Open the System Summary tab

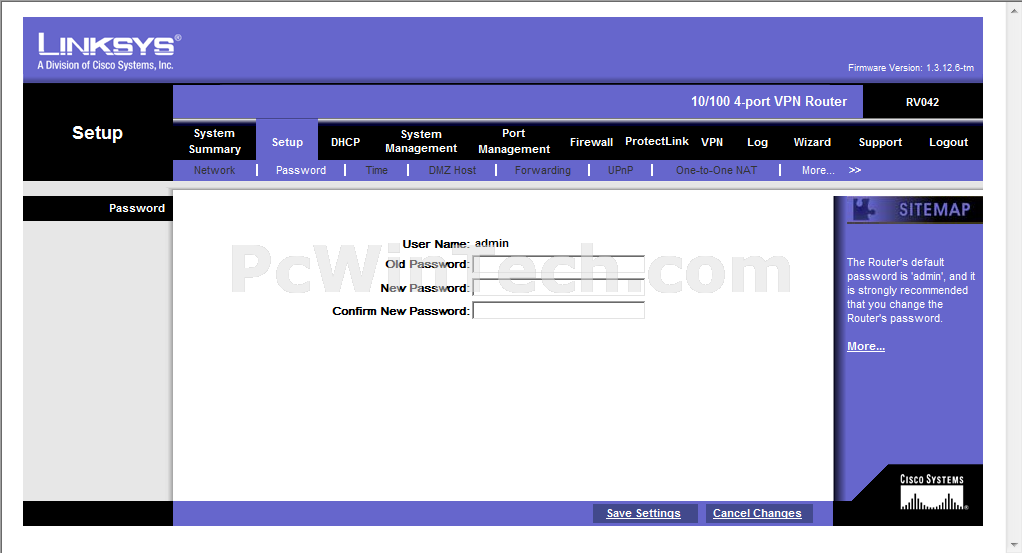[x=214, y=141]
